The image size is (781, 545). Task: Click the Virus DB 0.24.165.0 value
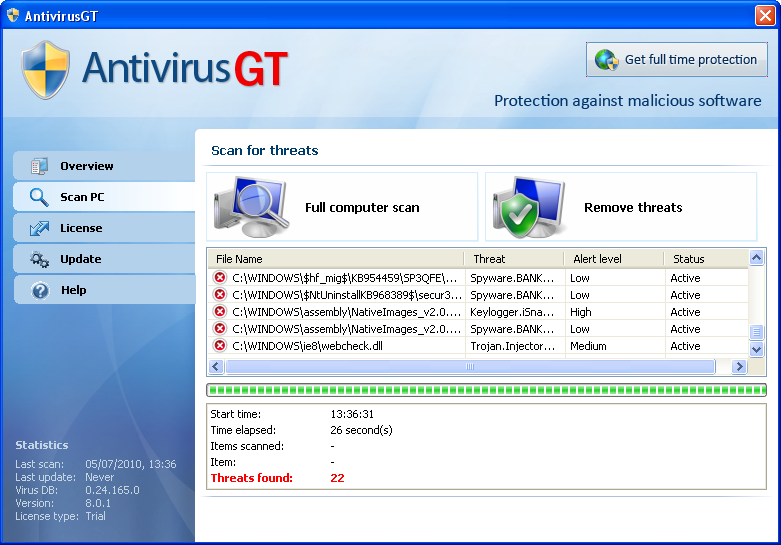(112, 490)
